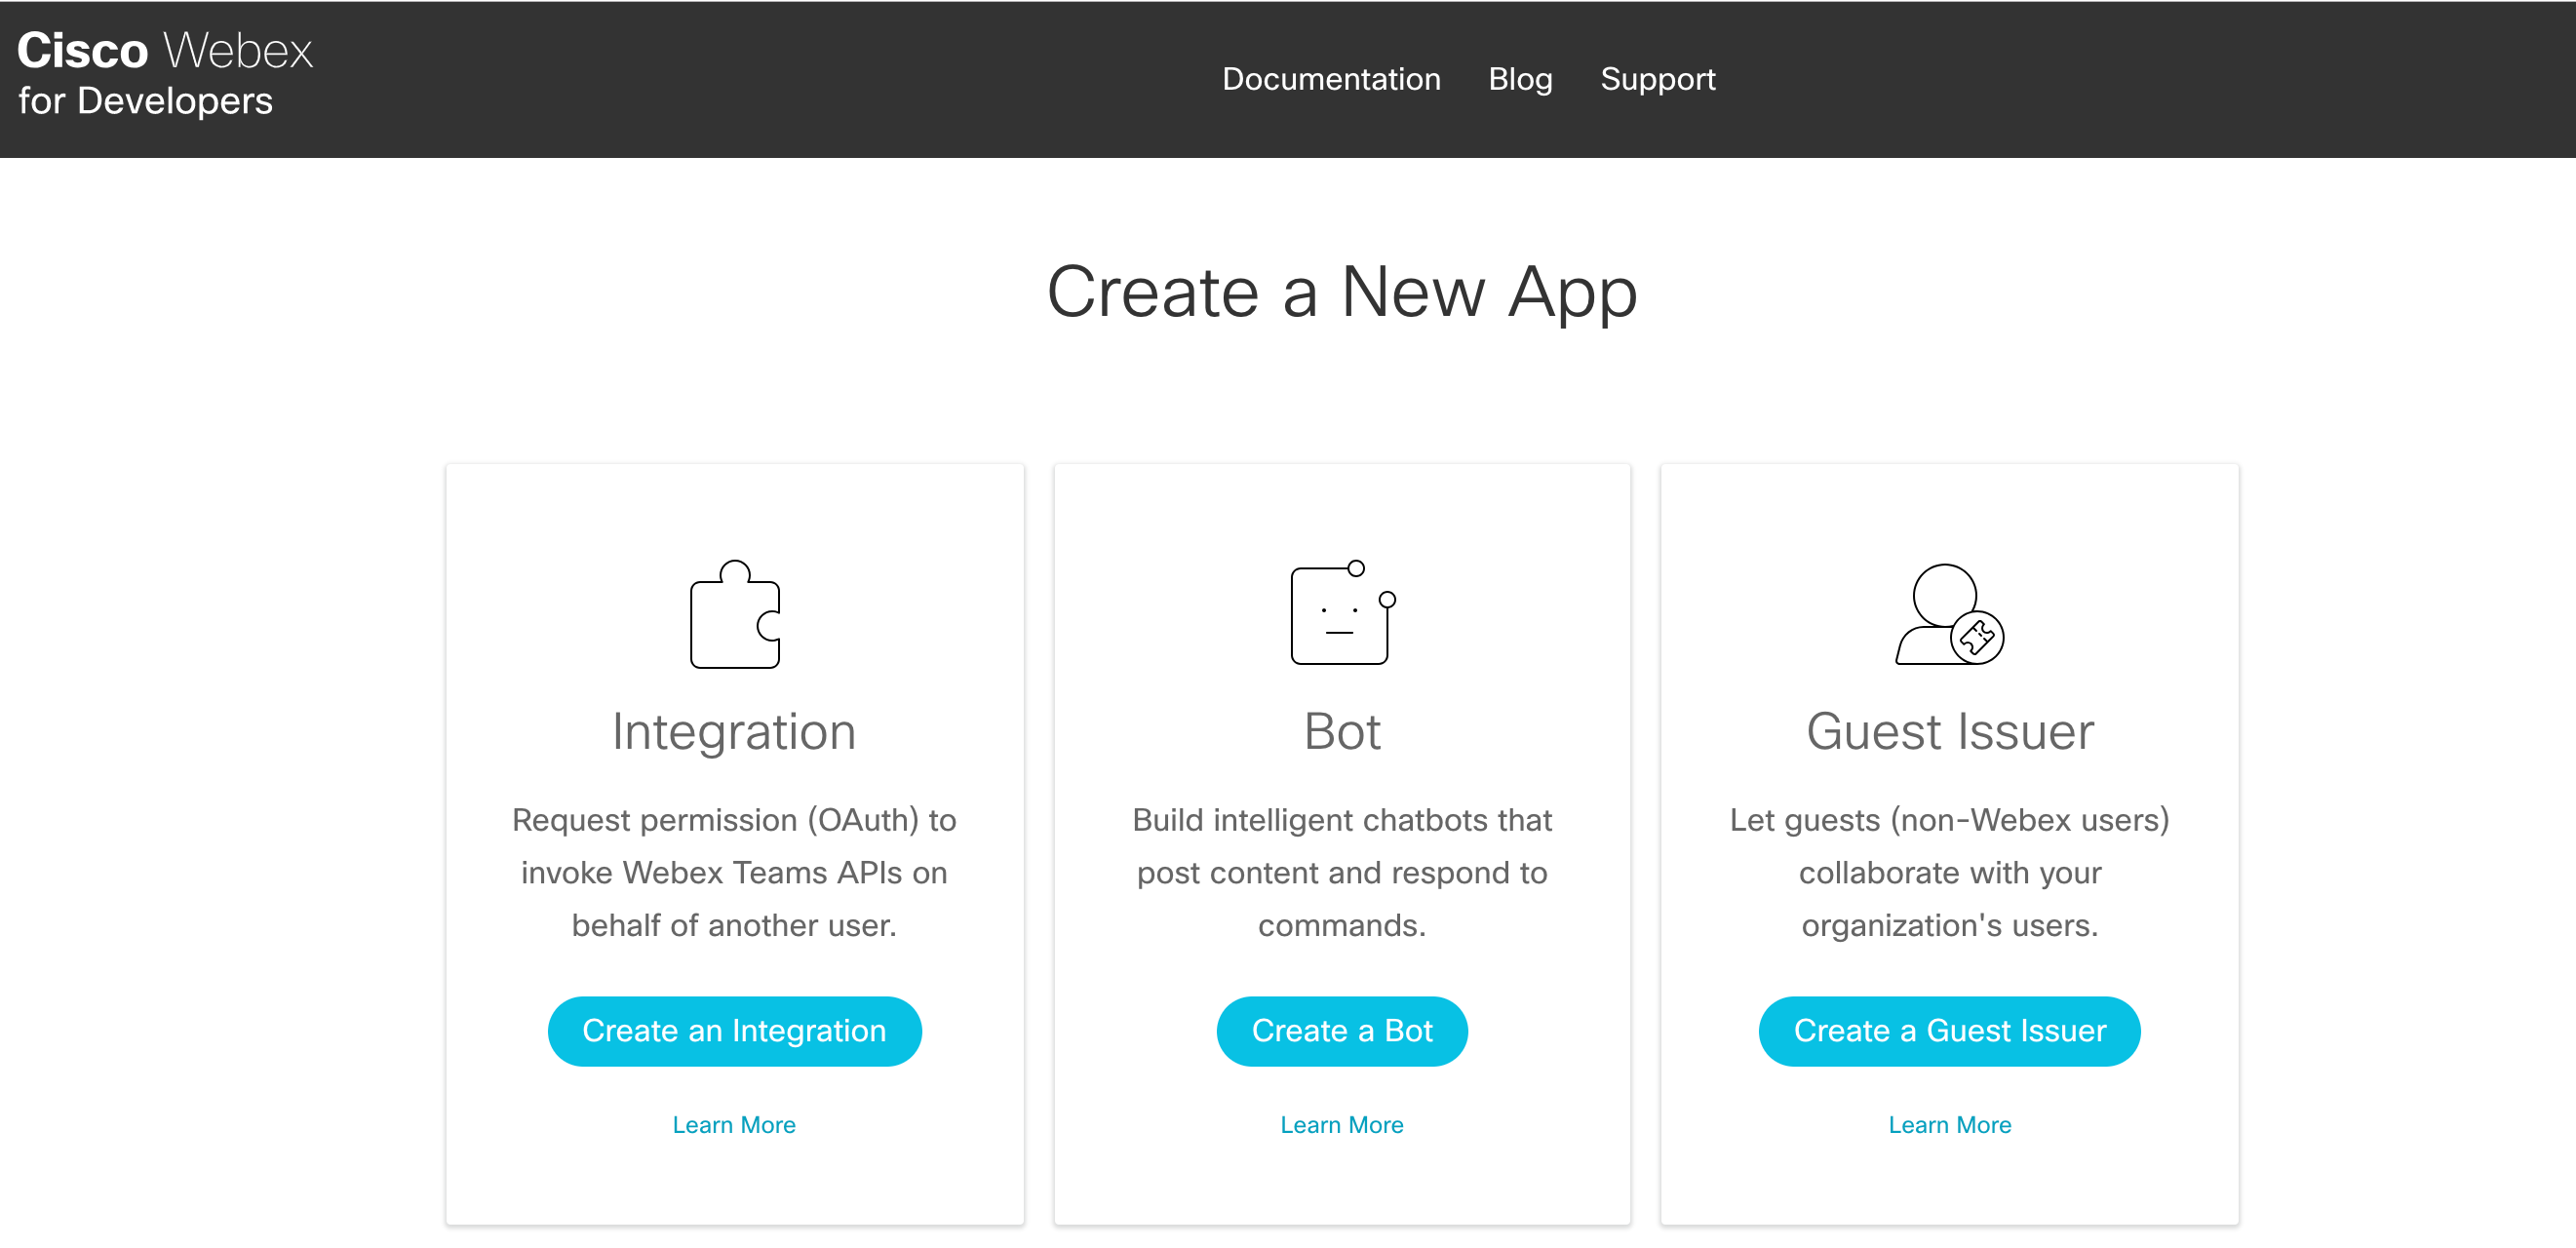Open the Documentation menu item
Screen dimensions: 2576x1248
coord(1330,79)
